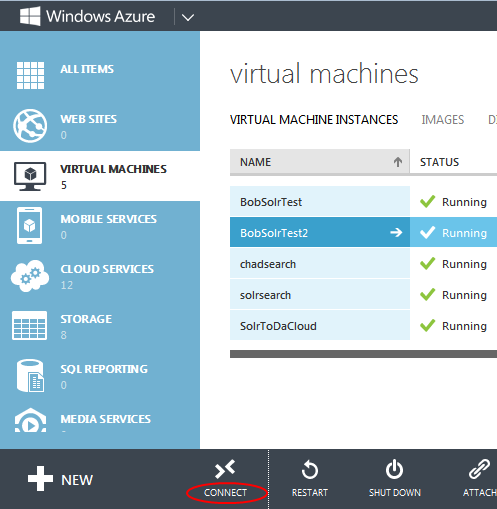Click the horizontal scrollbar below the table
The image size is (497, 509).
click(363, 354)
